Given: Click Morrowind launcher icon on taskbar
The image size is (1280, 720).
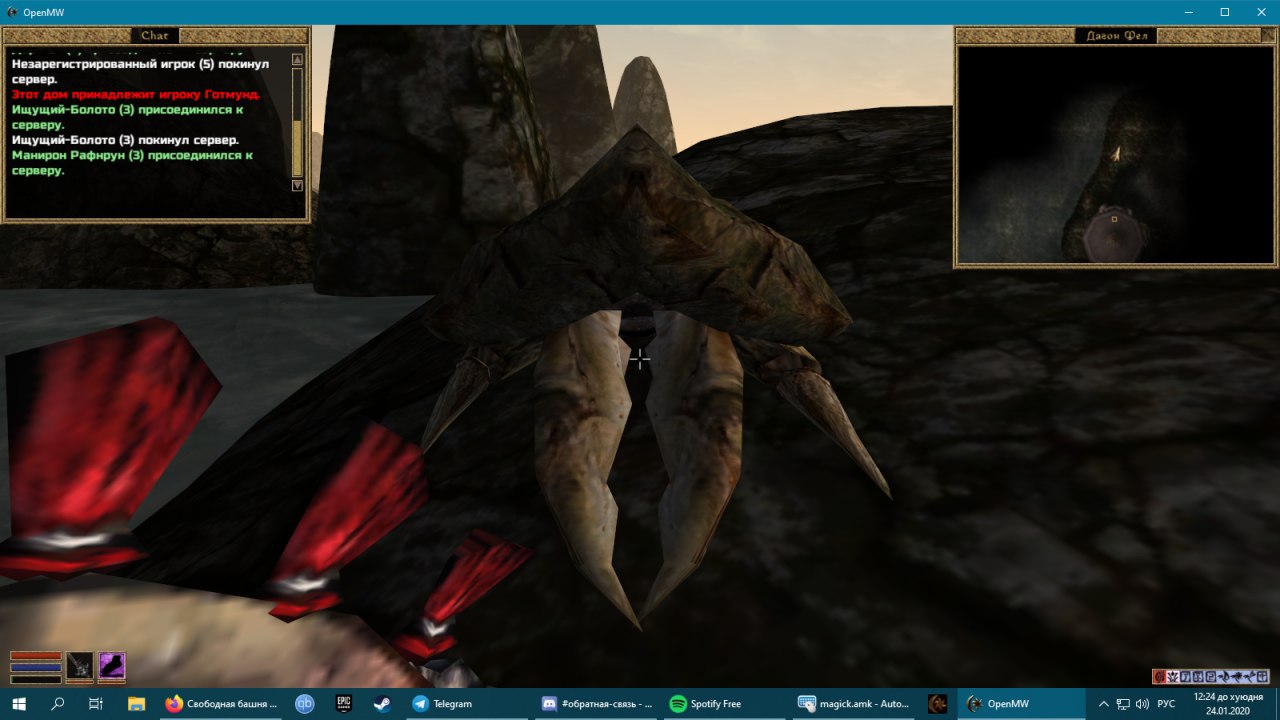Looking at the screenshot, I should coord(937,704).
